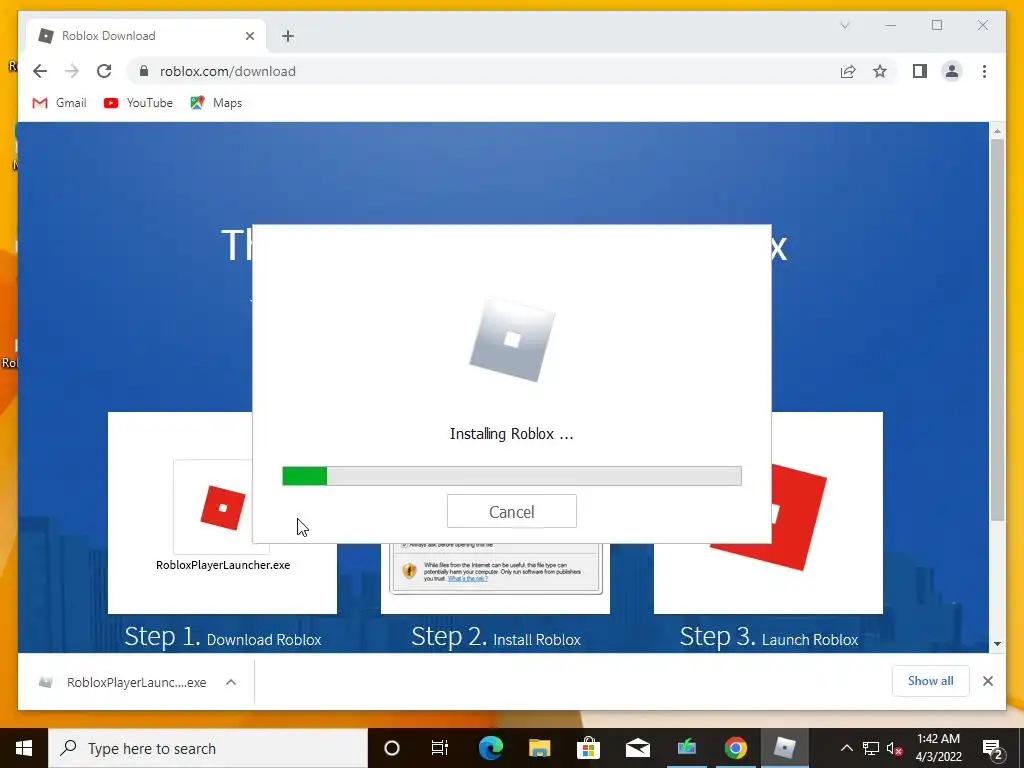Open the clock showing 1:42 AM

(x=938, y=748)
